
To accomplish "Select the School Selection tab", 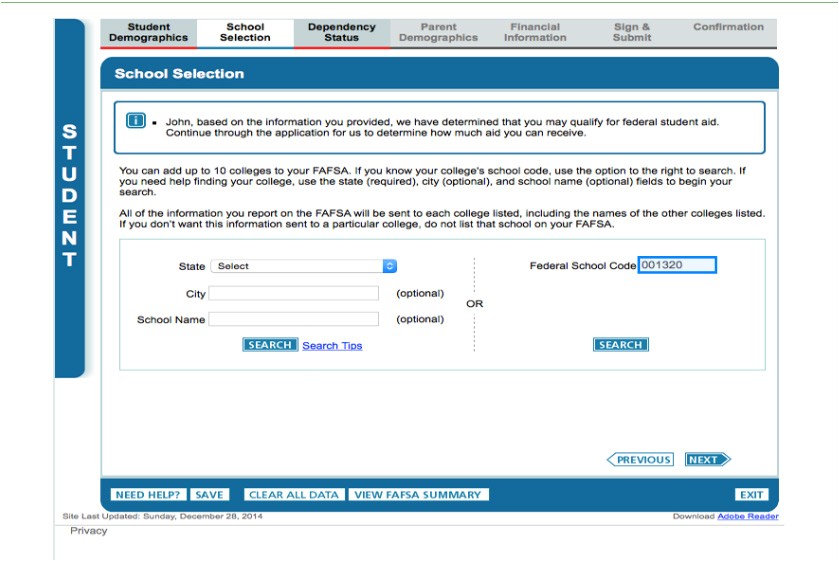I will 245,32.
